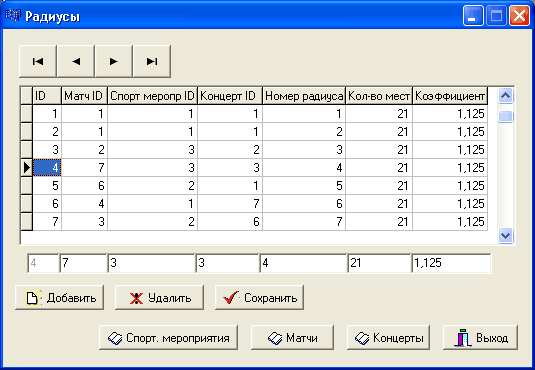Click Номер радиуса cell in row ID 5

click(304, 186)
